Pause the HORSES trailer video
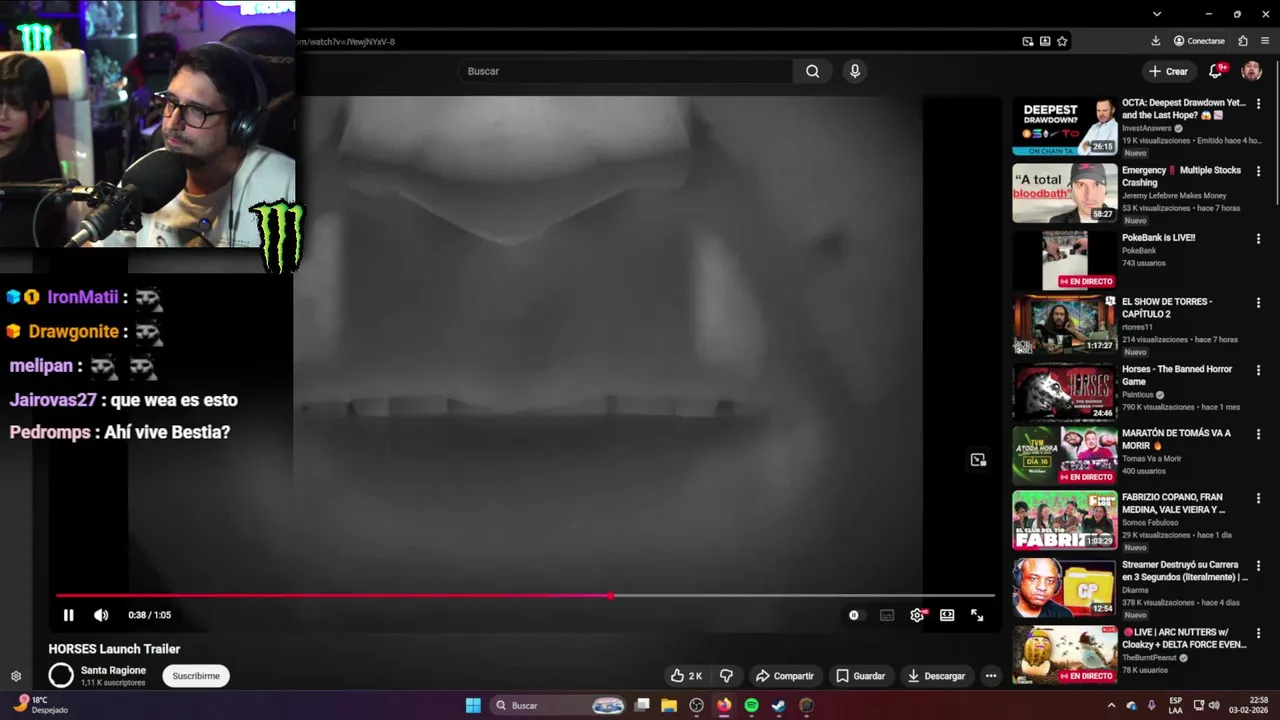Image resolution: width=1280 pixels, height=720 pixels. click(68, 615)
